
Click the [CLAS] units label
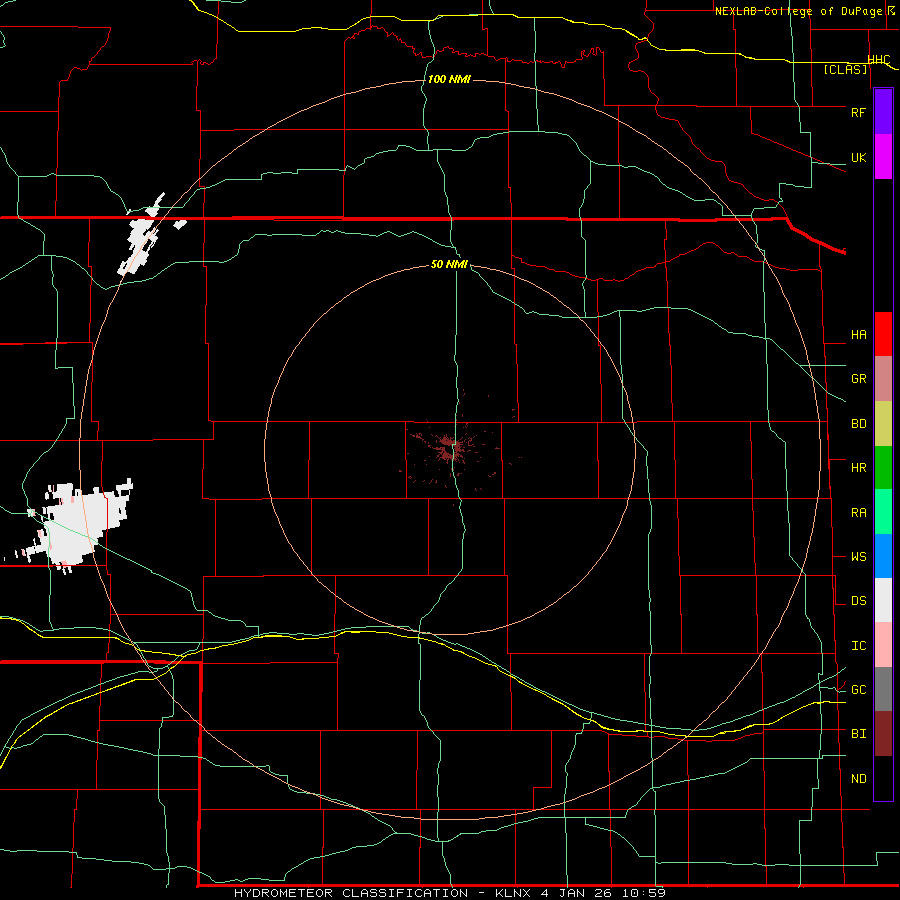point(845,70)
